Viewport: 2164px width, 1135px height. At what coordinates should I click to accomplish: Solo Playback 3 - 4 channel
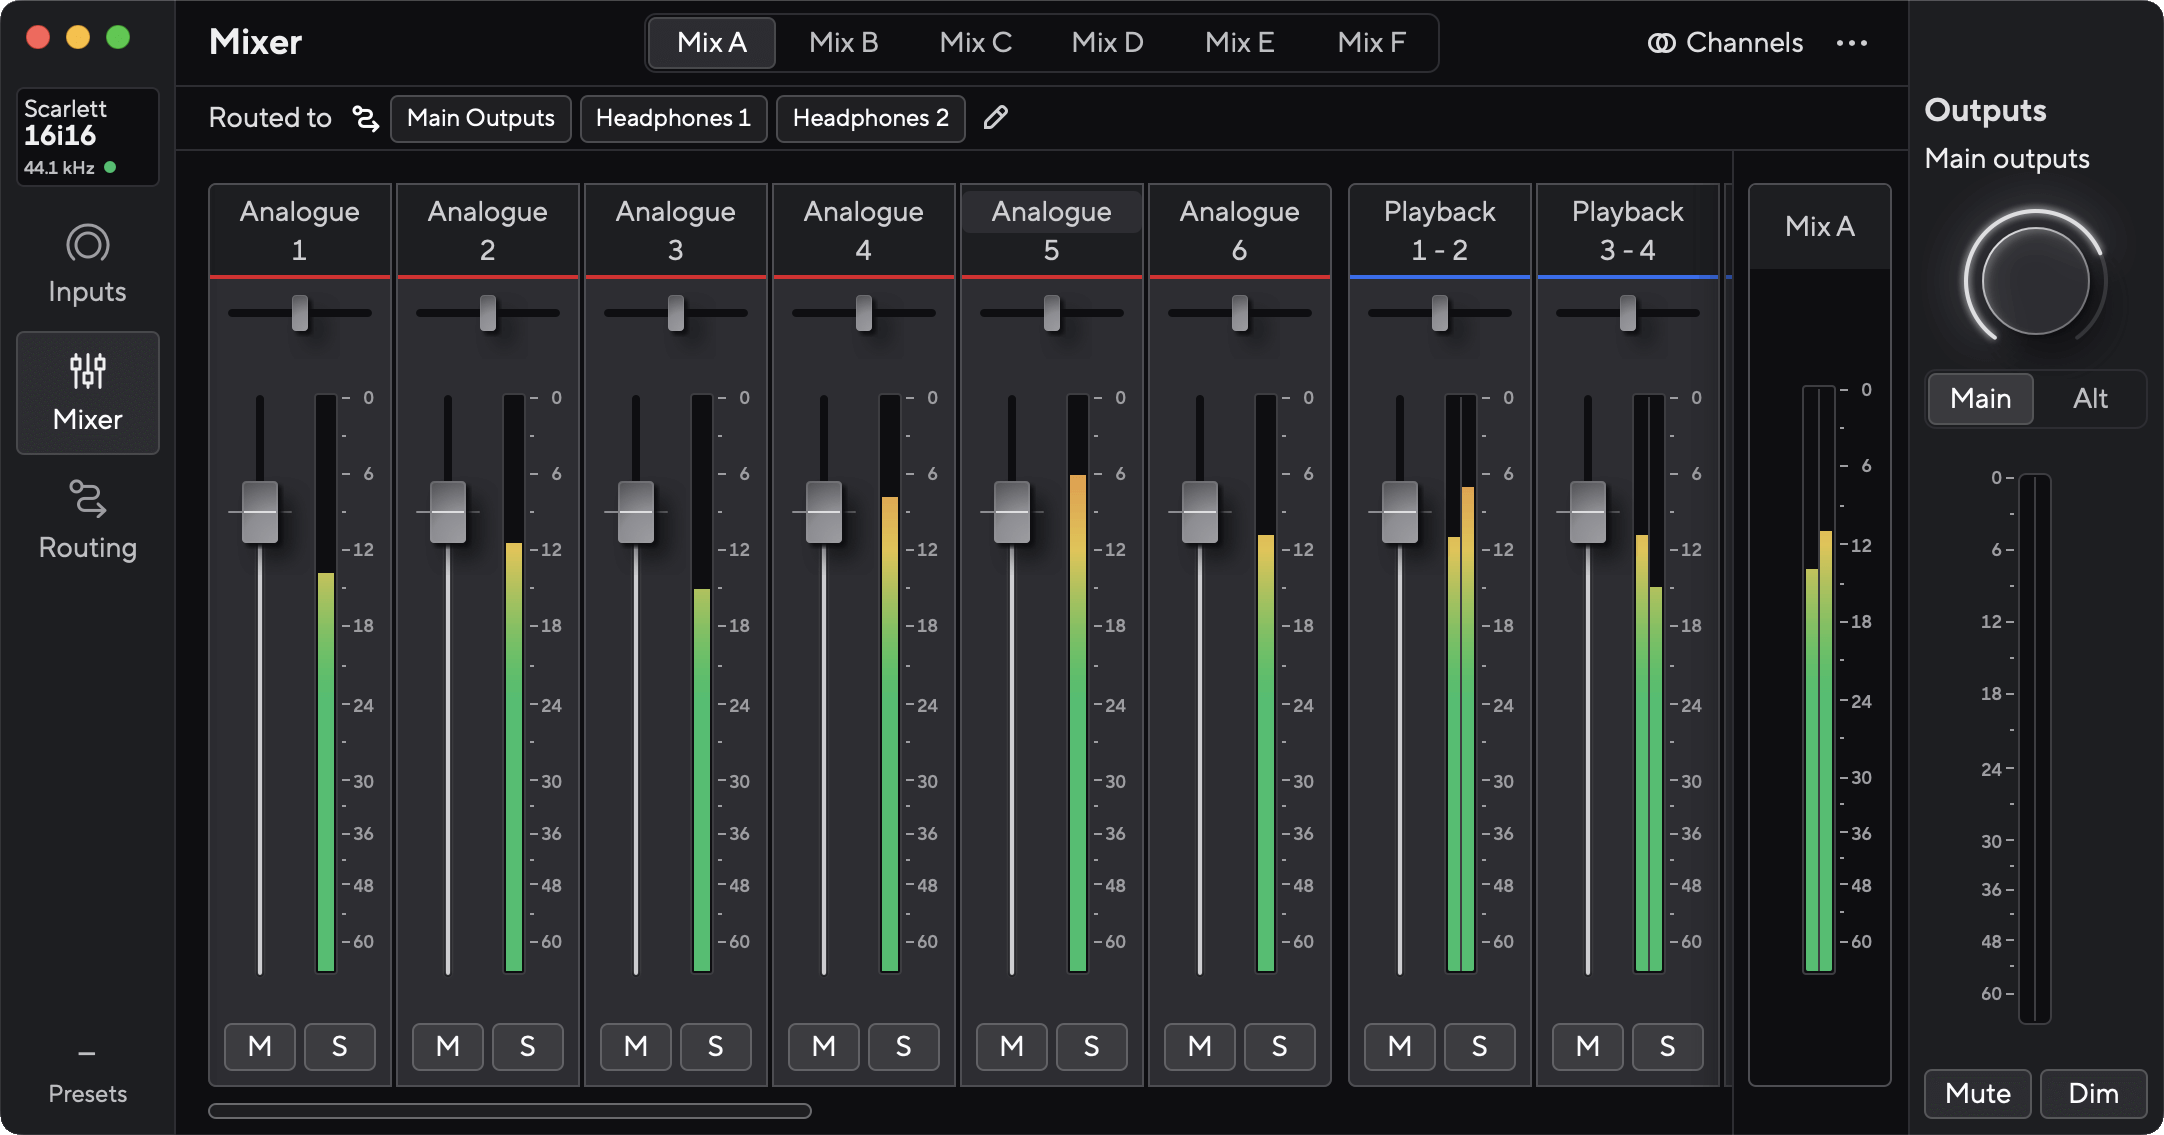pos(1668,1047)
